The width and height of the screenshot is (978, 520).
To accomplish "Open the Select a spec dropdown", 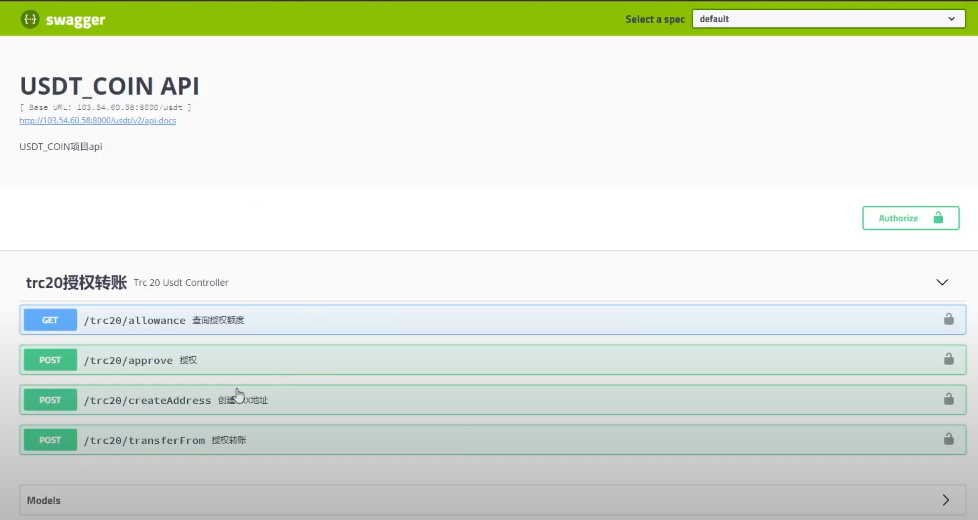I will point(828,19).
